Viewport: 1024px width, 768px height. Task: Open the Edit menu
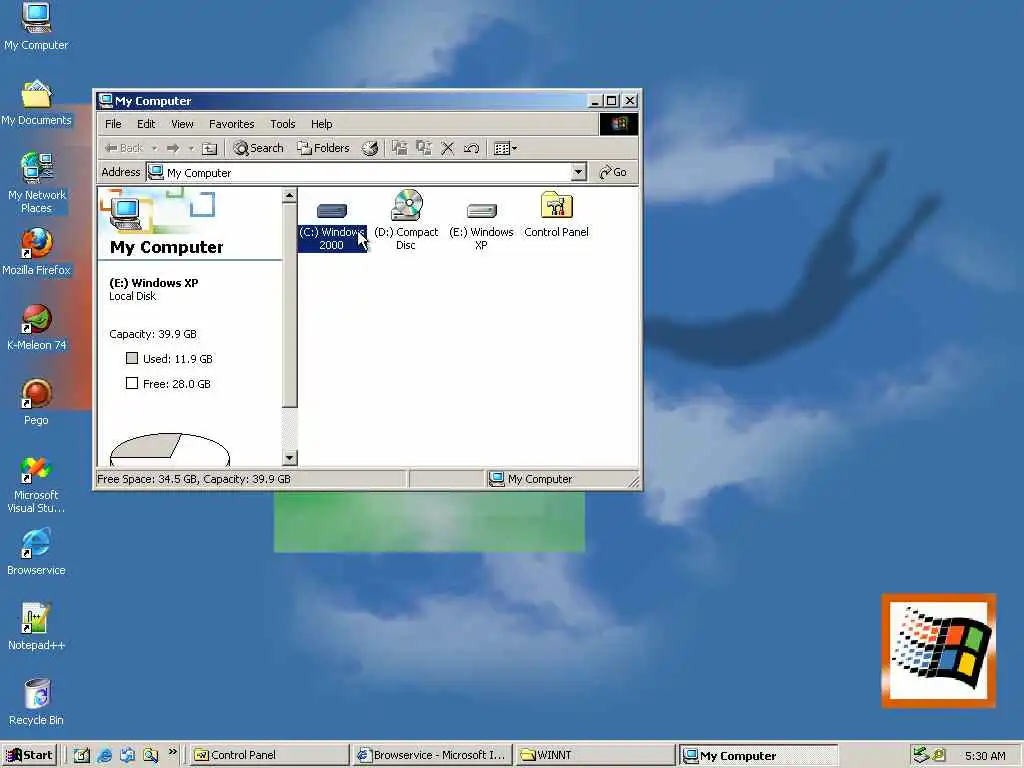146,124
